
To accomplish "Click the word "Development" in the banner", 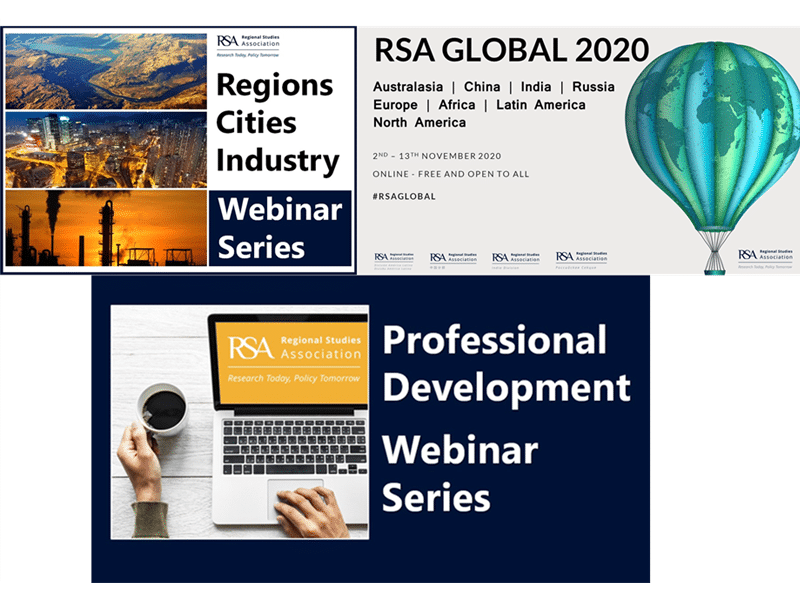I will [507, 389].
